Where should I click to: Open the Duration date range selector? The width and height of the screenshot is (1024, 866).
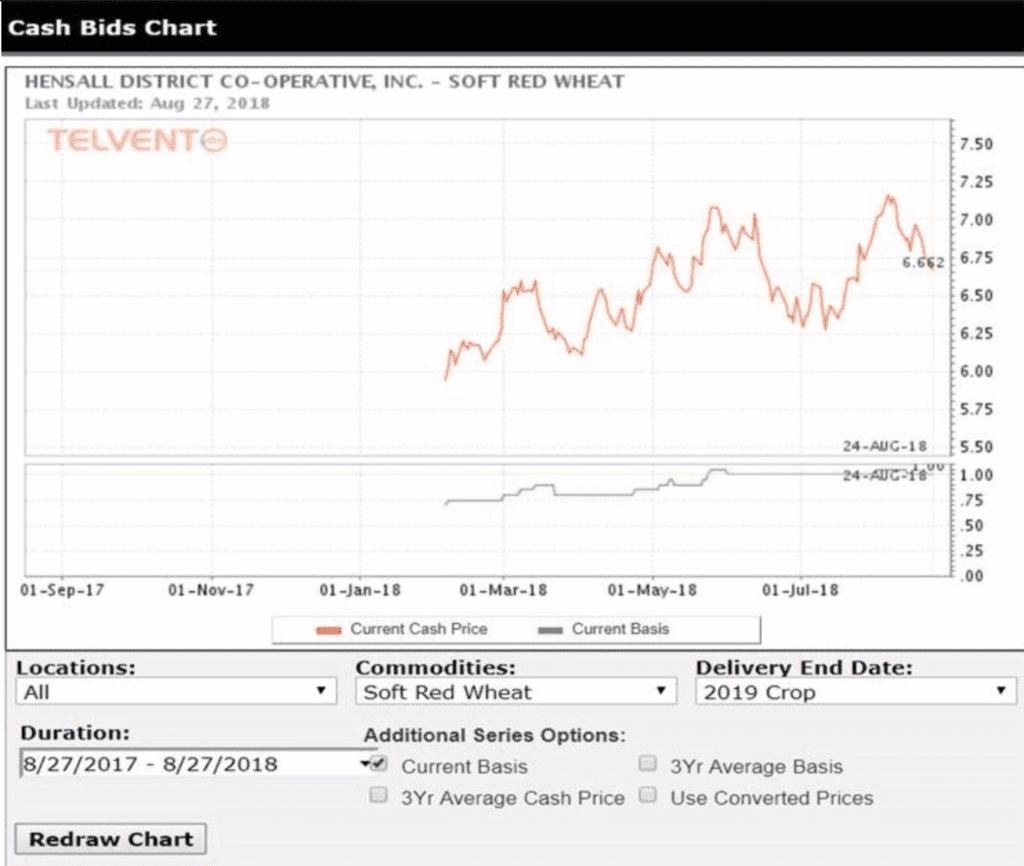pos(197,764)
